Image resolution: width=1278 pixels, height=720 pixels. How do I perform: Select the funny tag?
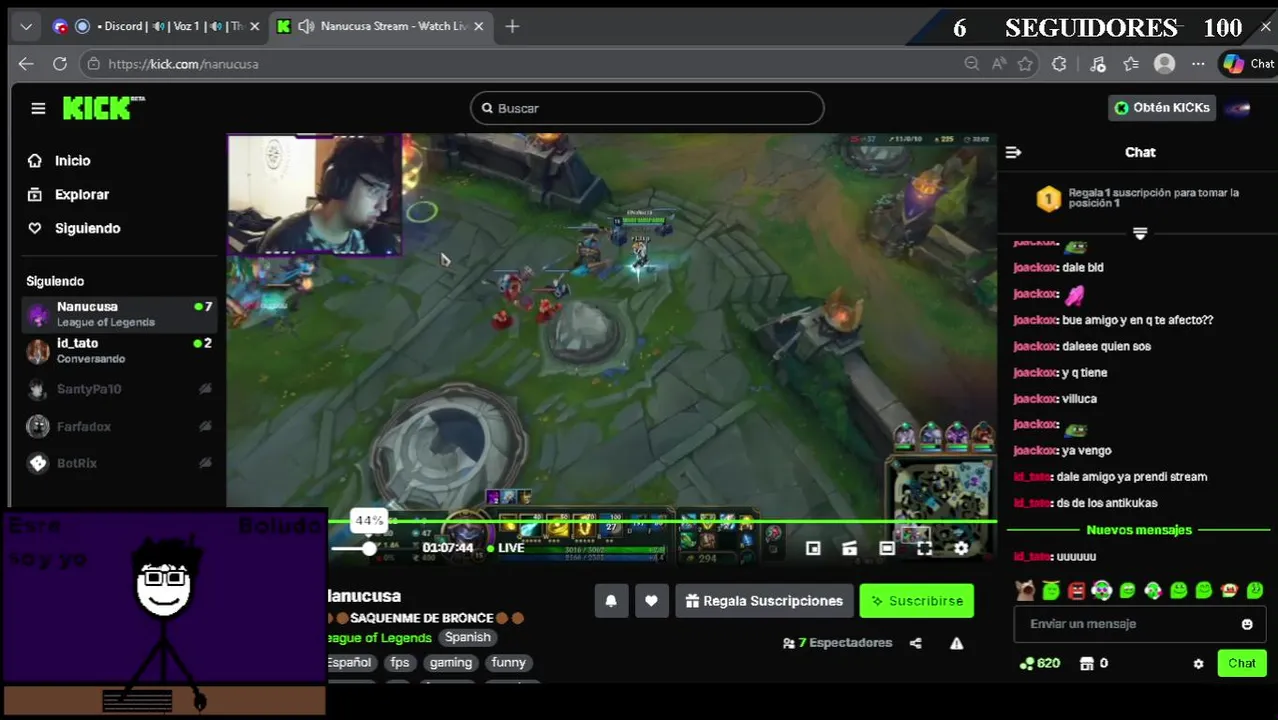coord(508,663)
